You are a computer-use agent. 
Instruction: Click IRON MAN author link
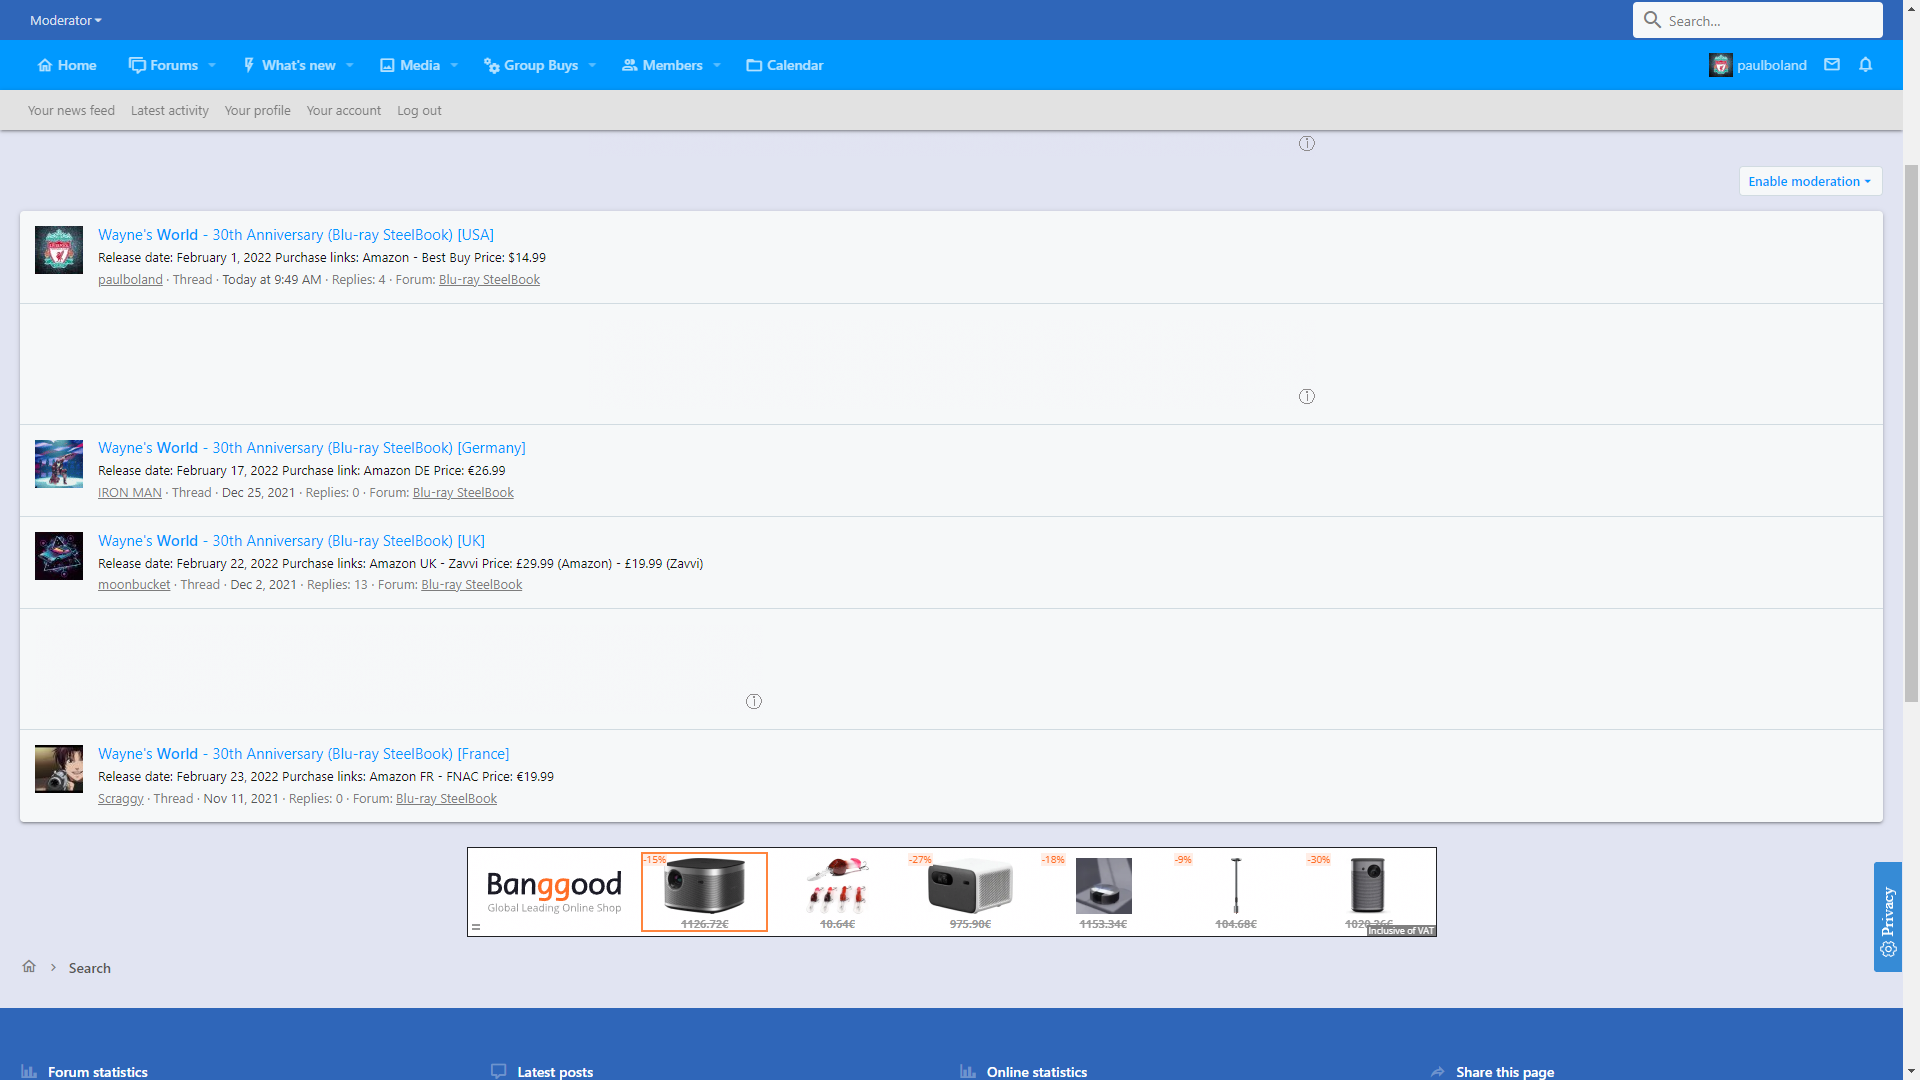coord(130,493)
